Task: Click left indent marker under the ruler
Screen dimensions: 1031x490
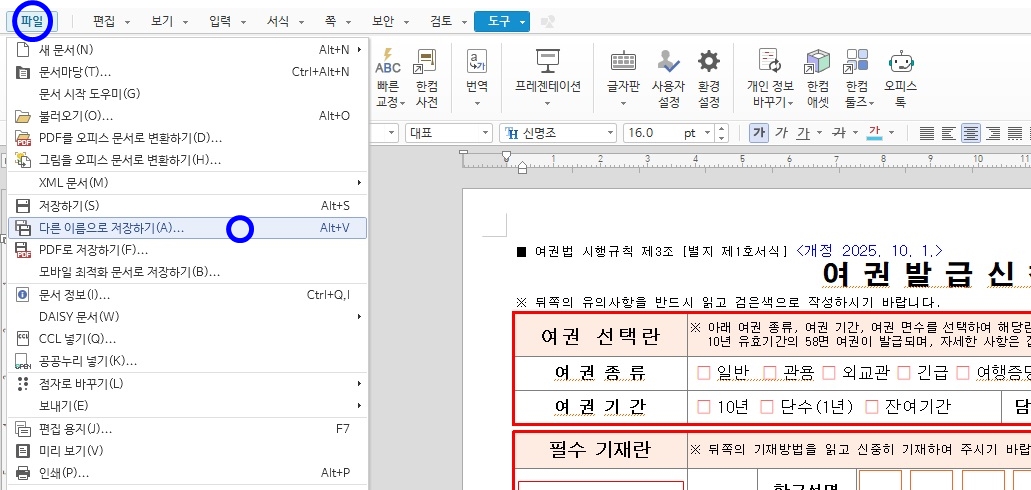Action: [x=522, y=169]
